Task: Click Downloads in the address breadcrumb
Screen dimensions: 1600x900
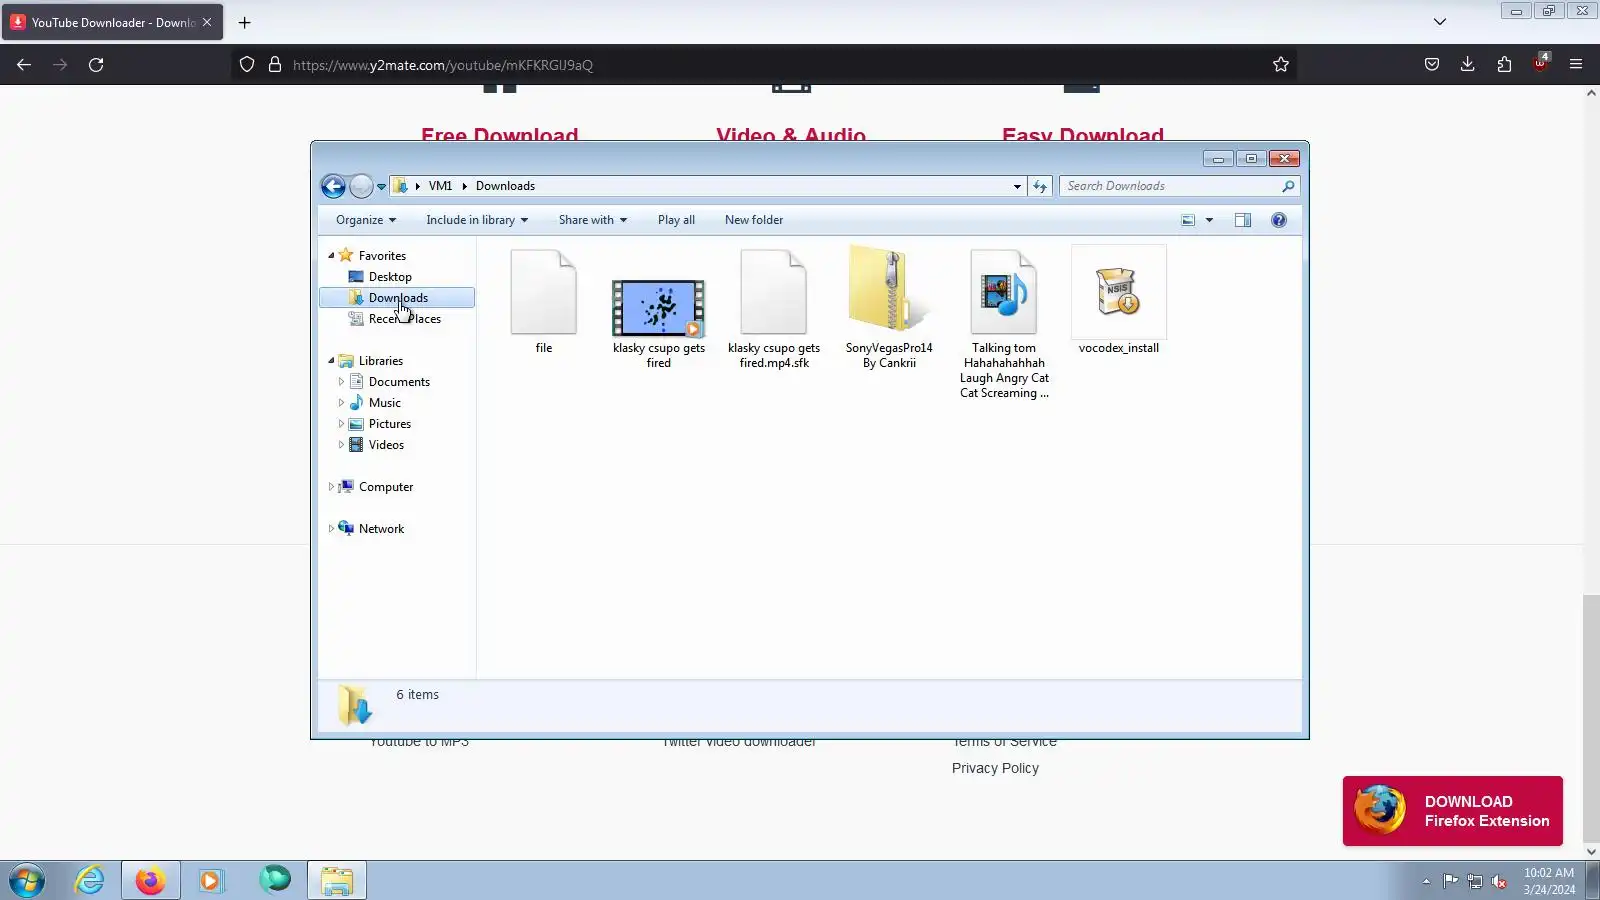Action: [x=505, y=186]
